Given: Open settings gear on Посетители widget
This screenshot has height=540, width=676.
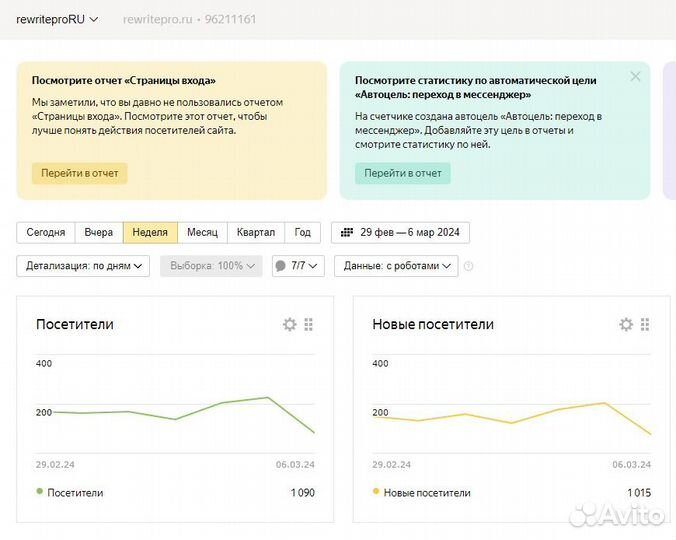Looking at the screenshot, I should tap(289, 324).
